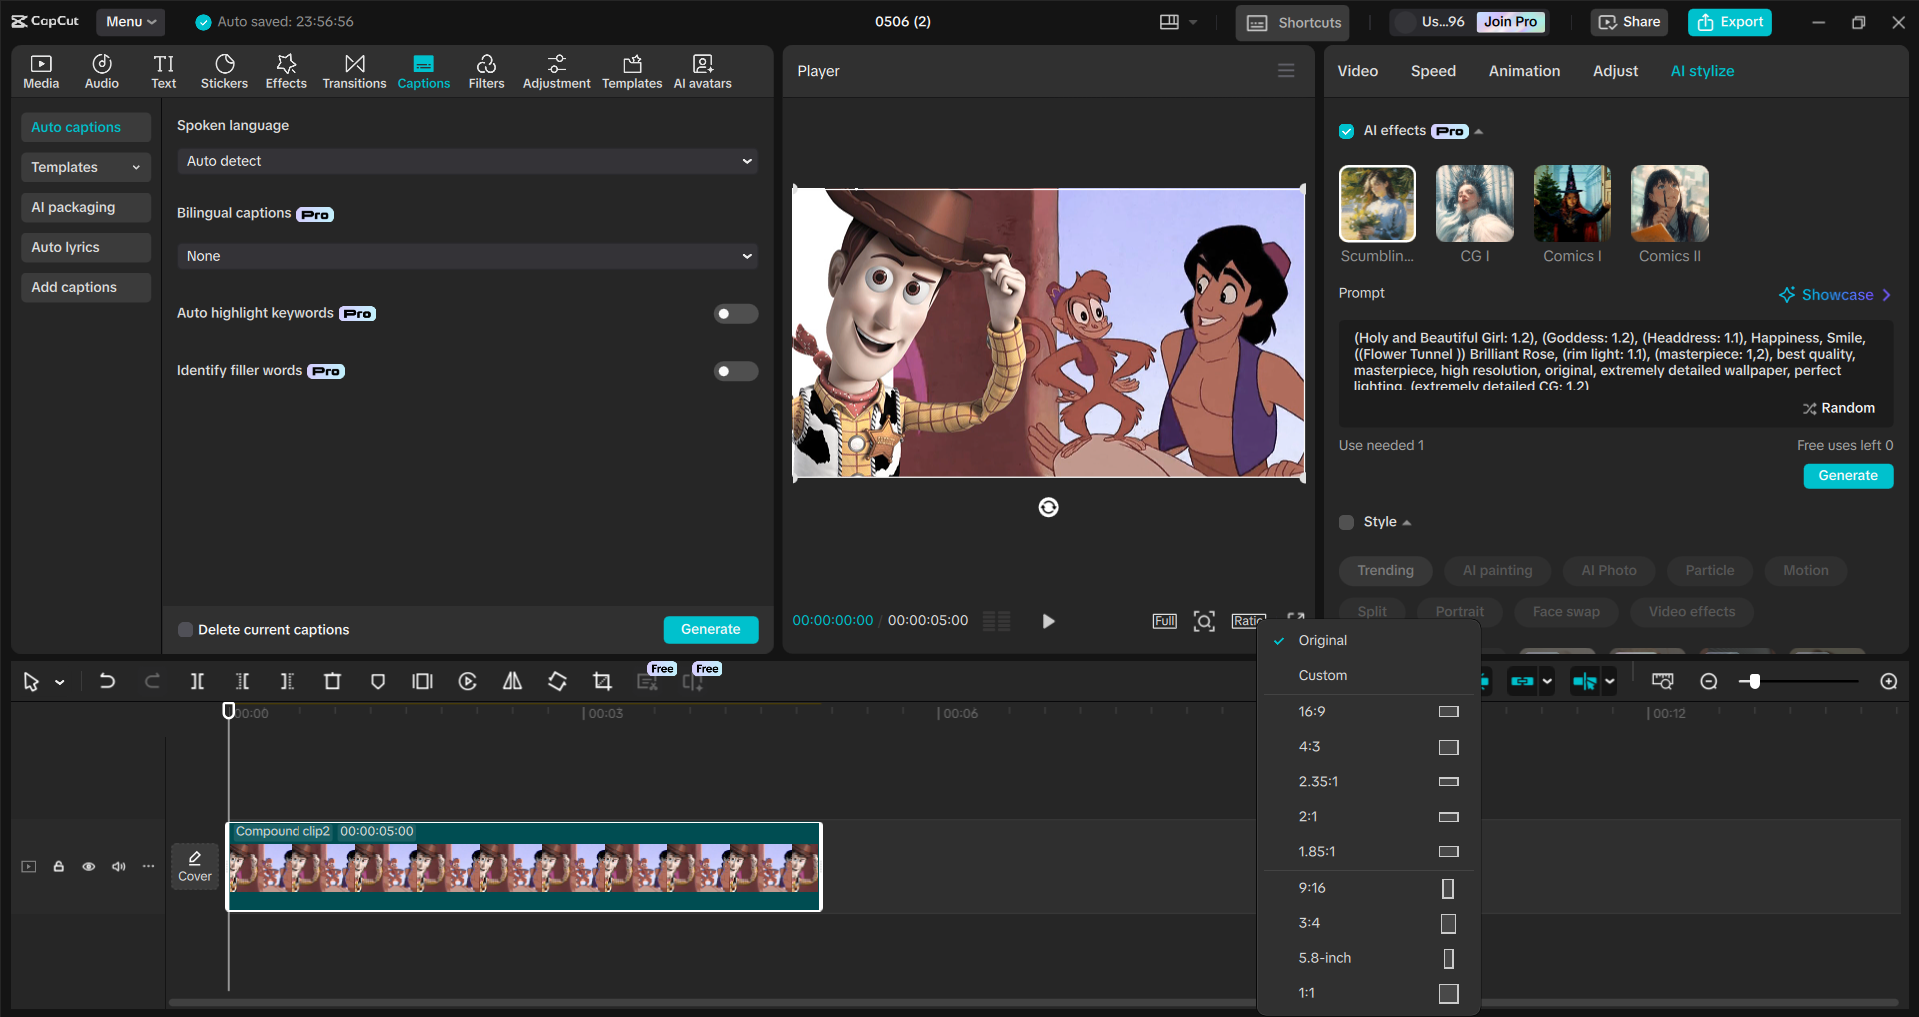Viewport: 1919px width, 1017px height.
Task: Open the Transitions panel
Action: (x=354, y=70)
